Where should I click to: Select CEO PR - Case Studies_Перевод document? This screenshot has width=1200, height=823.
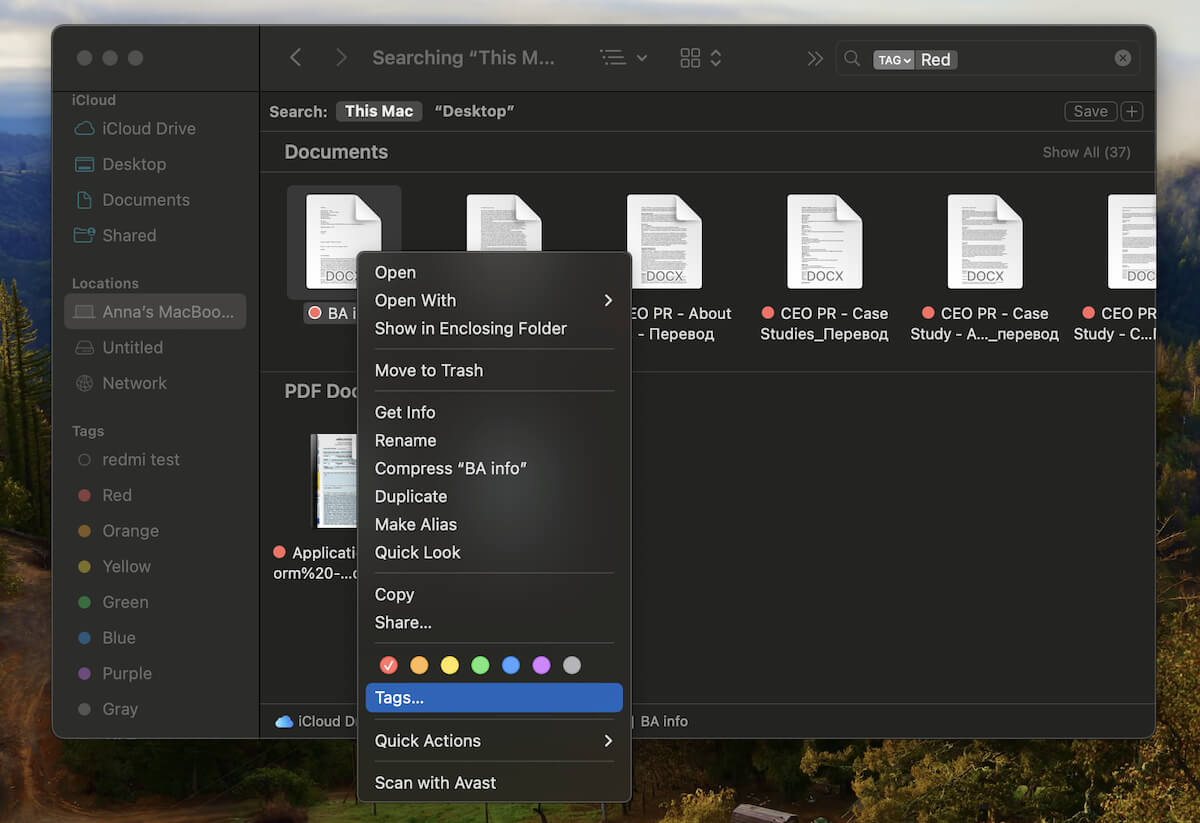point(824,270)
